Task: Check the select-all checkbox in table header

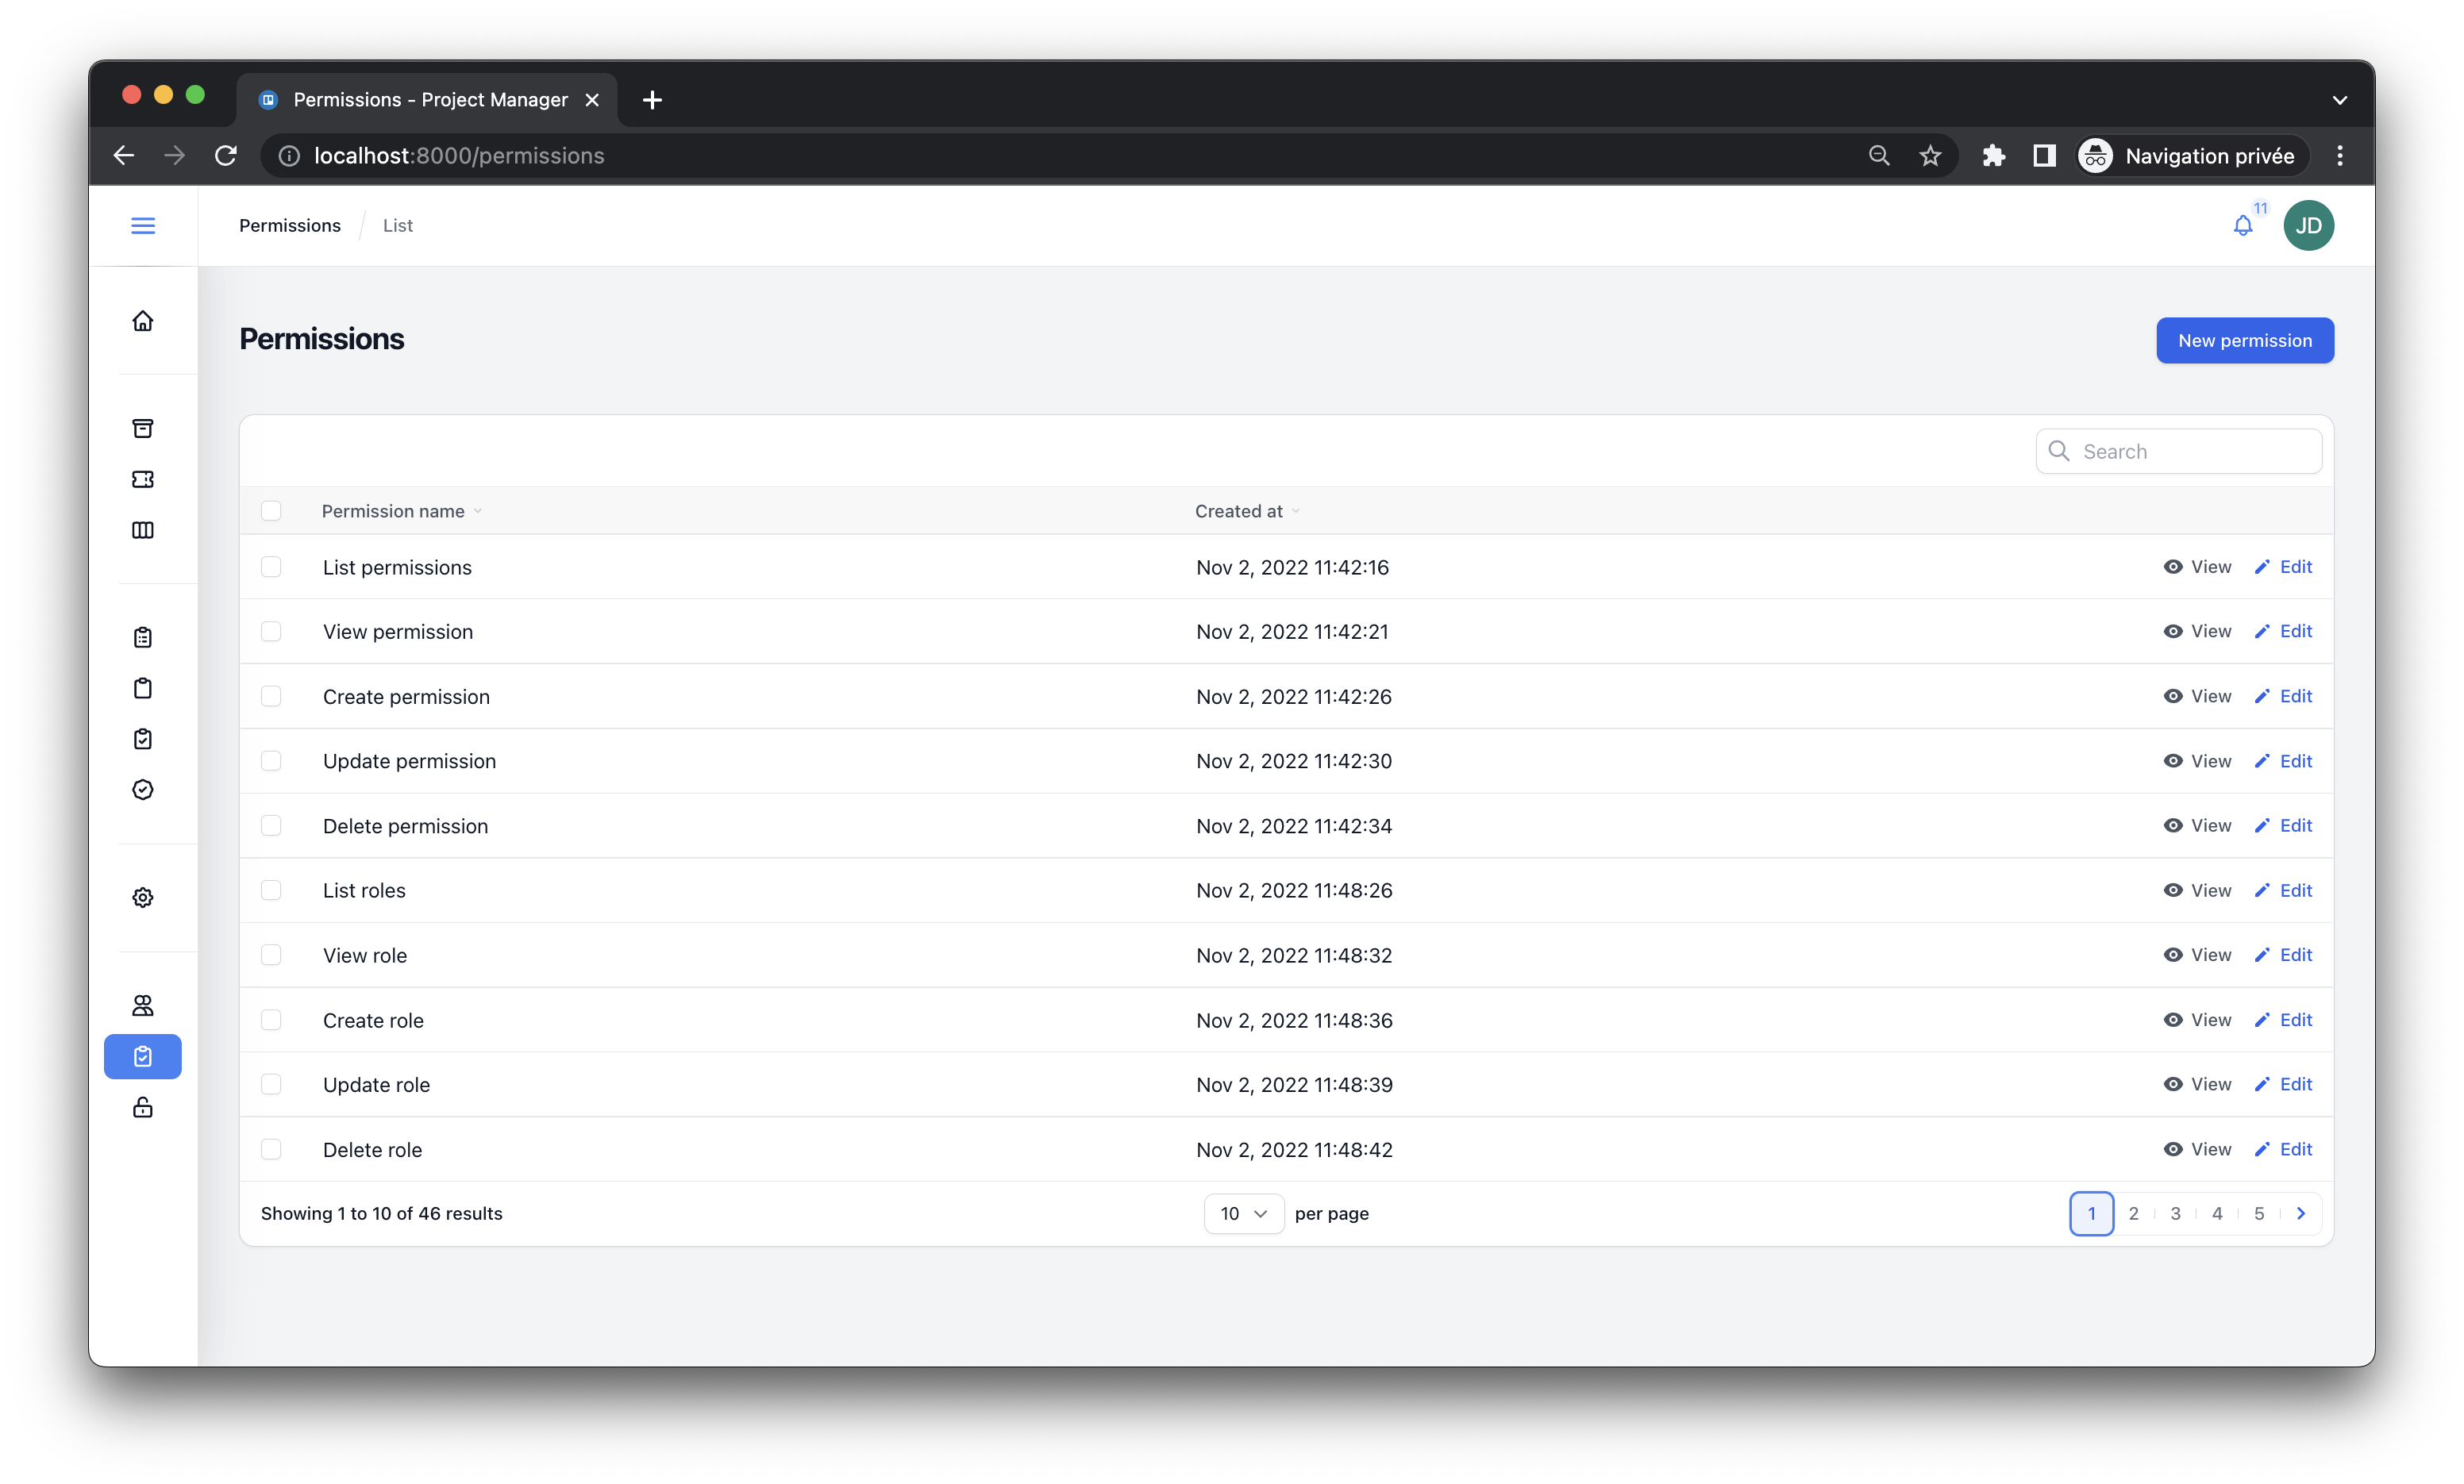Action: pyautogui.click(x=271, y=511)
